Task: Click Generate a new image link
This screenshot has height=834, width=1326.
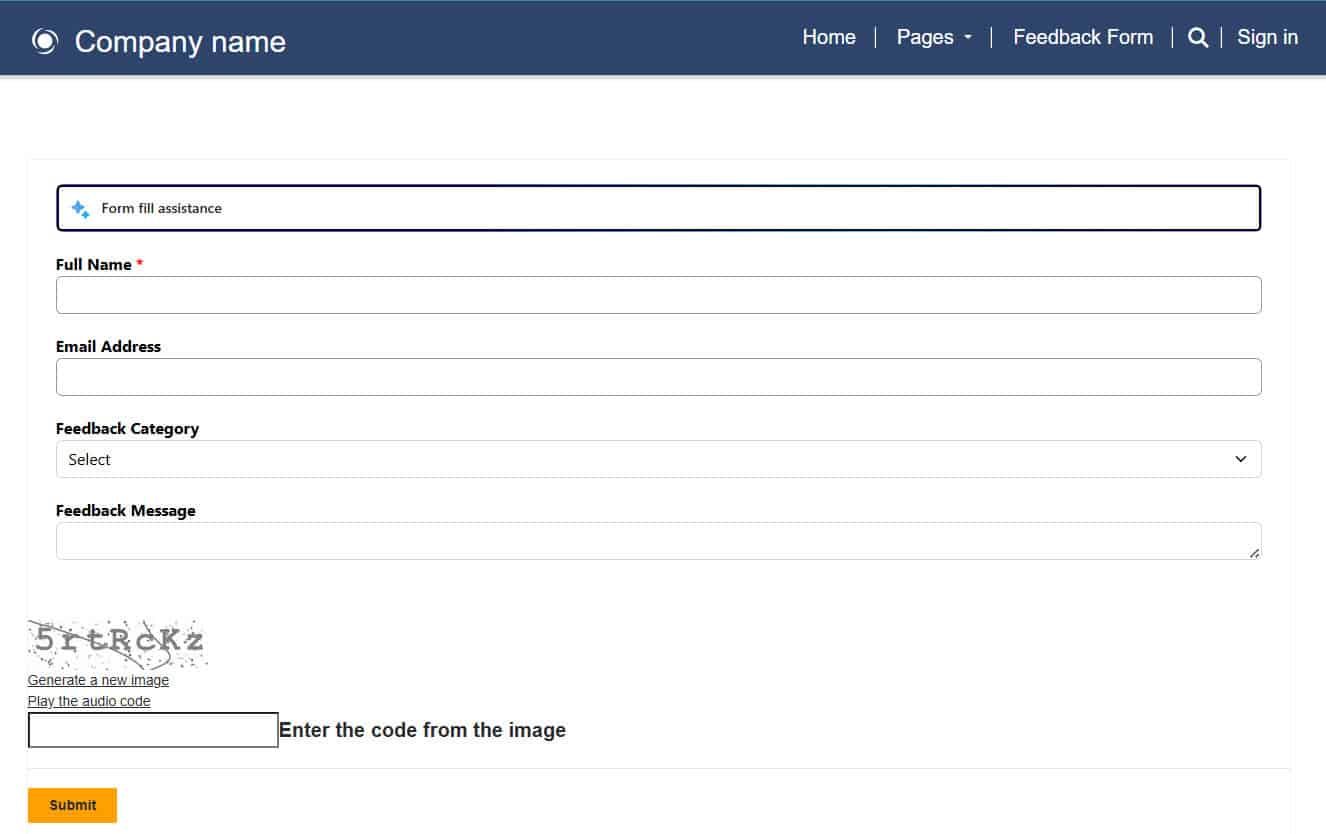Action: [x=98, y=680]
